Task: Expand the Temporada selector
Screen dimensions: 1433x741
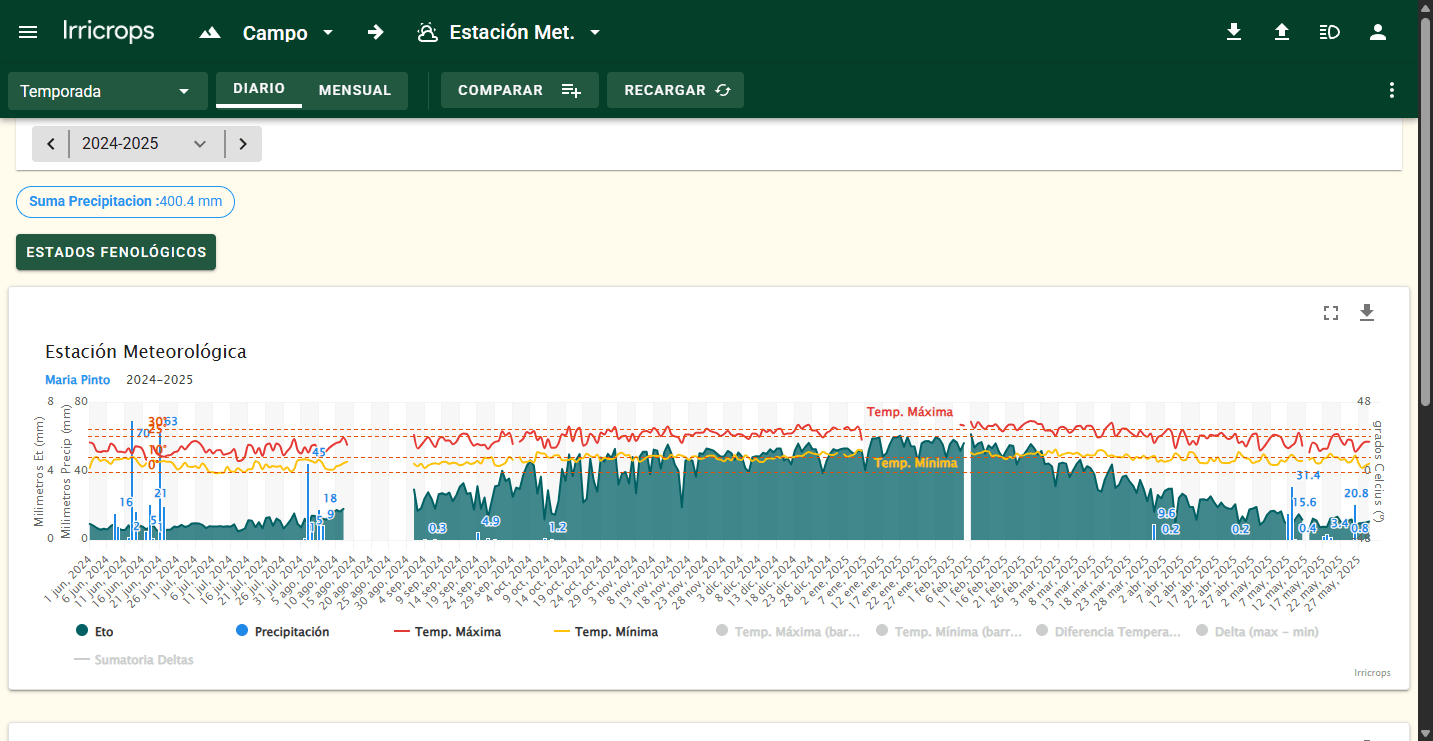Action: [107, 91]
